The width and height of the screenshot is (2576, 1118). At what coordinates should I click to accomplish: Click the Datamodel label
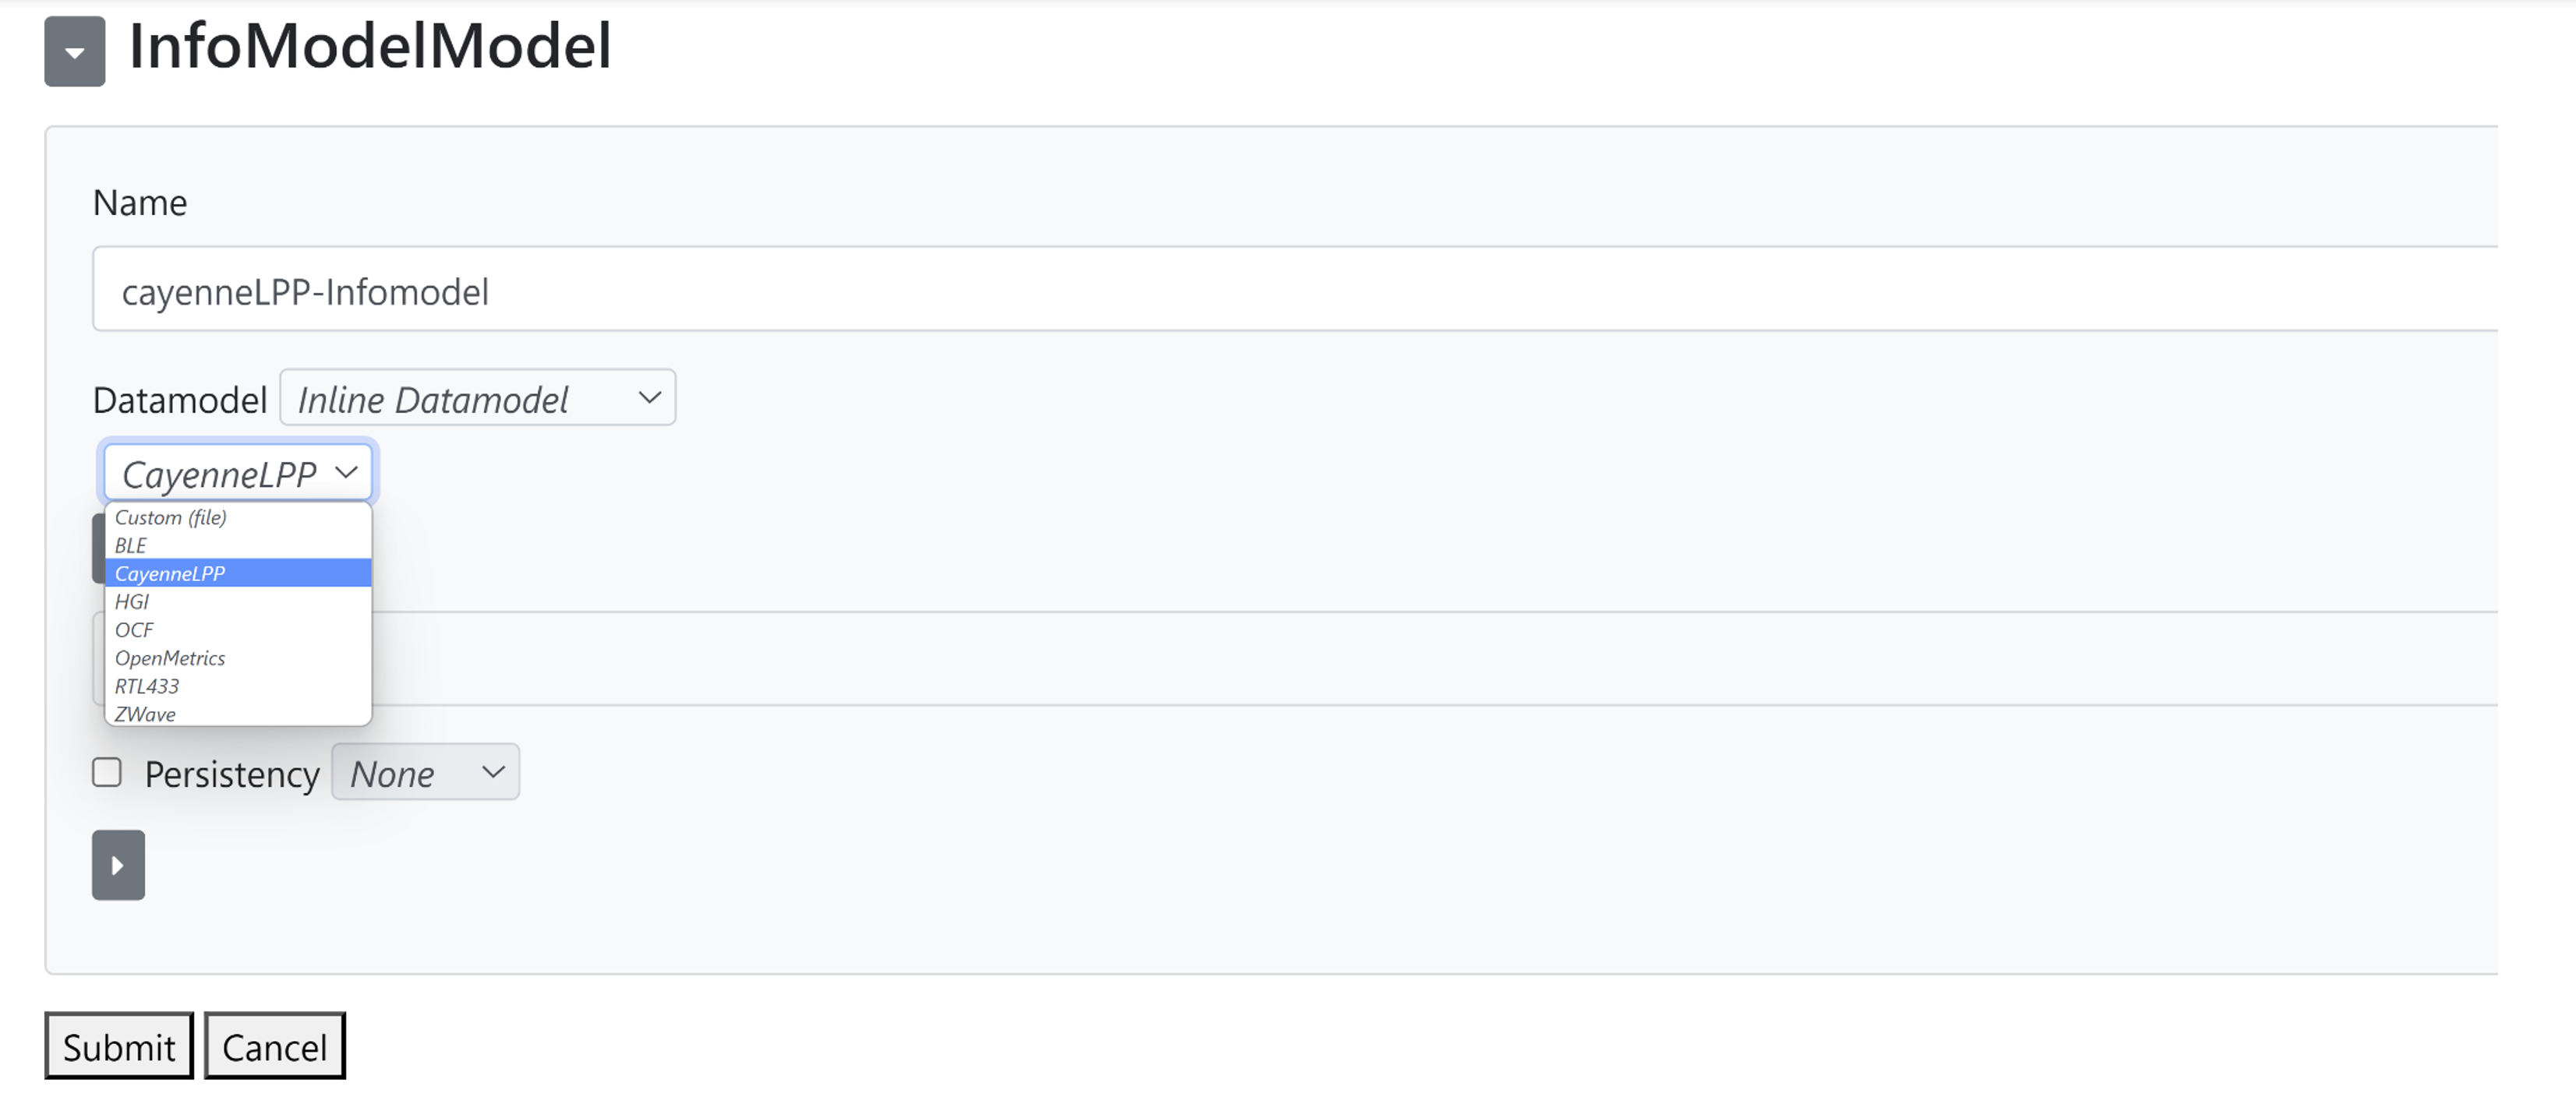(180, 400)
